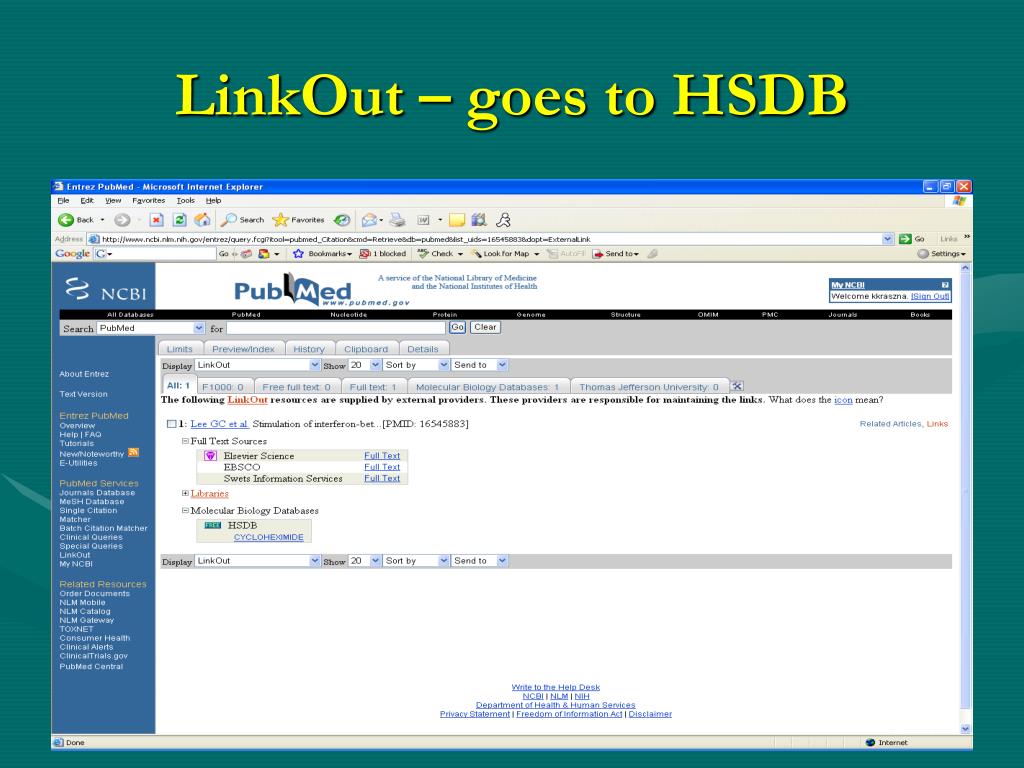1024x768 pixels.
Task: Open MeSH Database in the sidebar
Action: (x=91, y=502)
